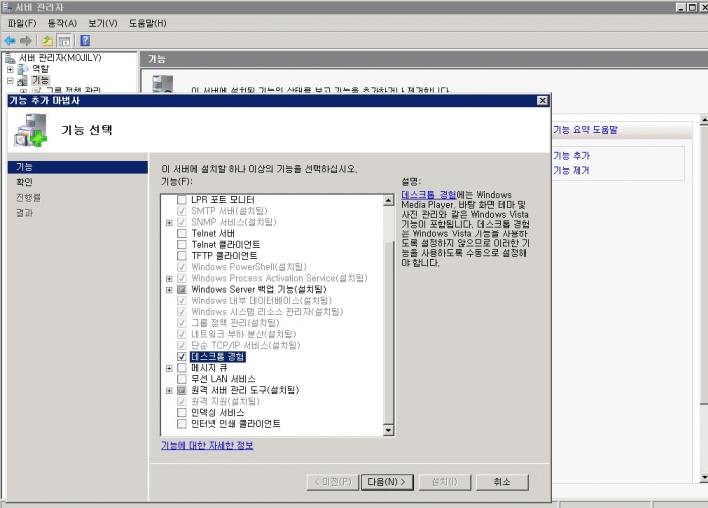708x508 pixels.
Task: Close the 기능 추가 마법사 dialog
Action: click(543, 100)
